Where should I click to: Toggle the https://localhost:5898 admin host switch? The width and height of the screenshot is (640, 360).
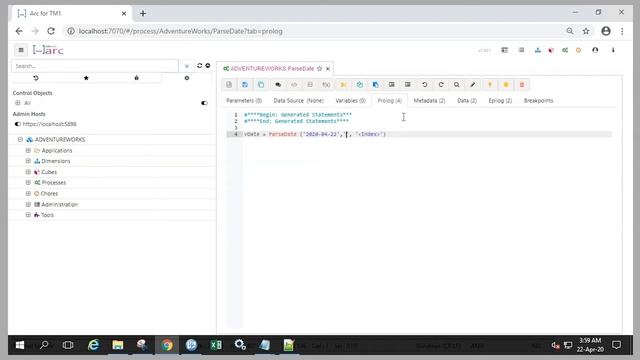(18, 124)
